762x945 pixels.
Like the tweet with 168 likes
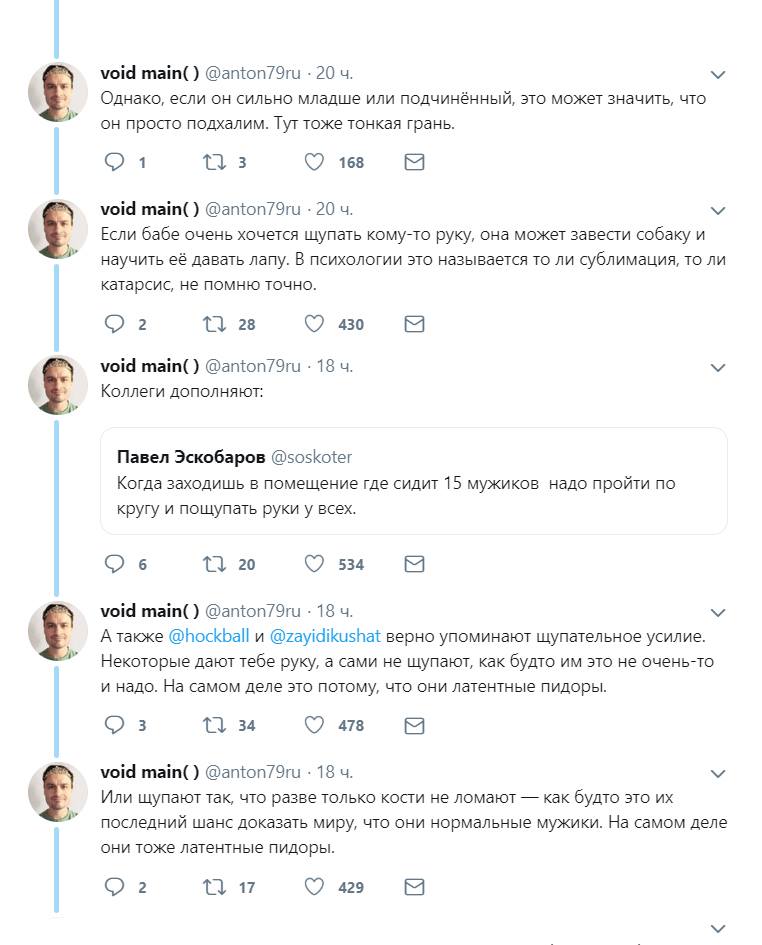pos(313,162)
